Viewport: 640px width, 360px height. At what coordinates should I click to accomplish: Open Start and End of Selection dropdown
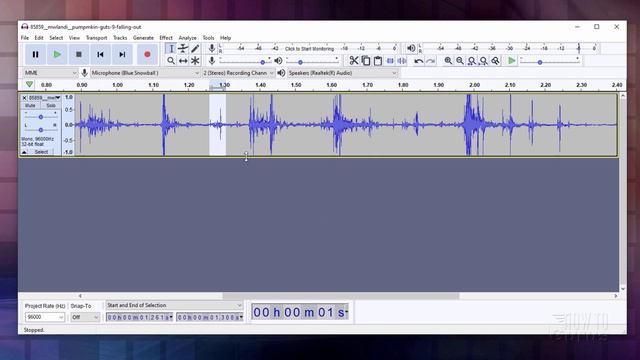(x=174, y=305)
